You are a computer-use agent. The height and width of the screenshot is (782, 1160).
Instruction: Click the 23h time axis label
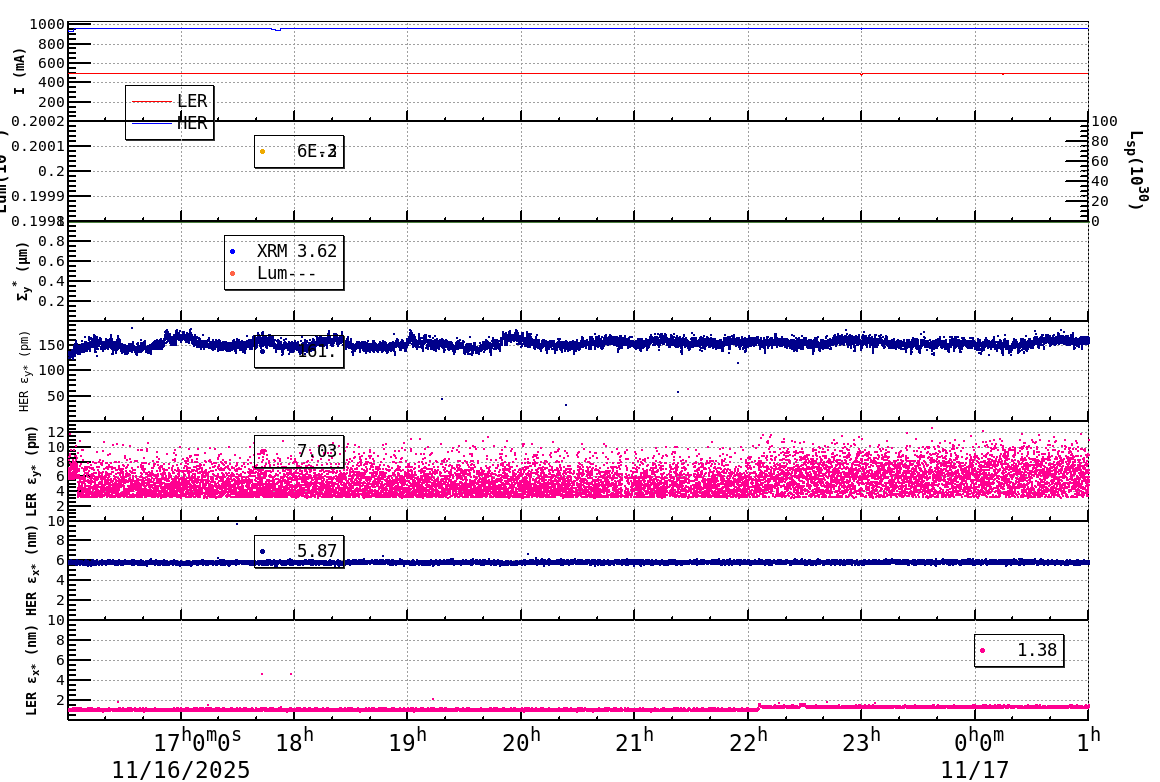point(861,740)
